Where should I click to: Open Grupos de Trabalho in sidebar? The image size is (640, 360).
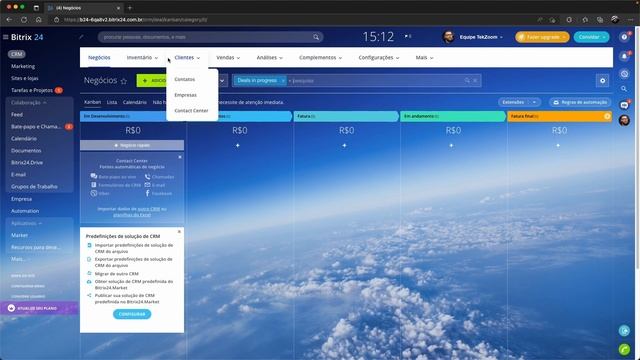click(x=34, y=187)
